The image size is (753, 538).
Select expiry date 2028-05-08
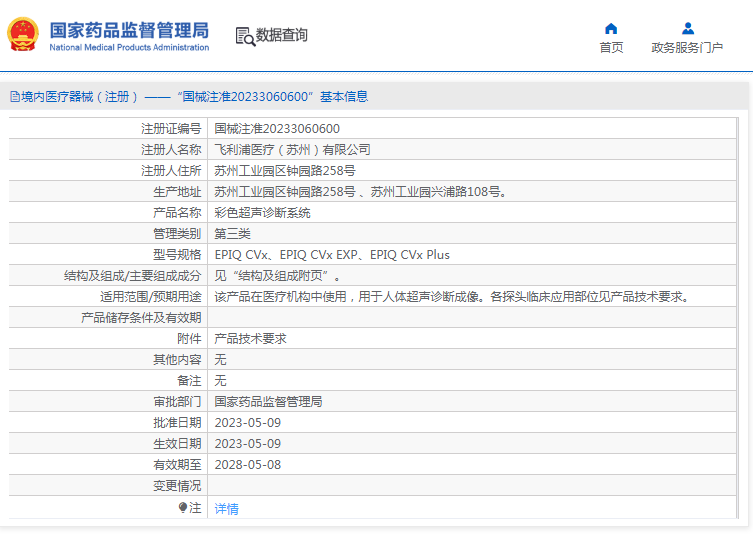(248, 465)
